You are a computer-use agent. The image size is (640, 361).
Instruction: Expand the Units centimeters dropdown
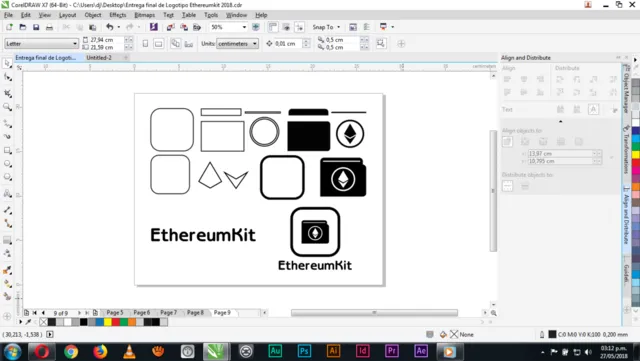point(237,44)
